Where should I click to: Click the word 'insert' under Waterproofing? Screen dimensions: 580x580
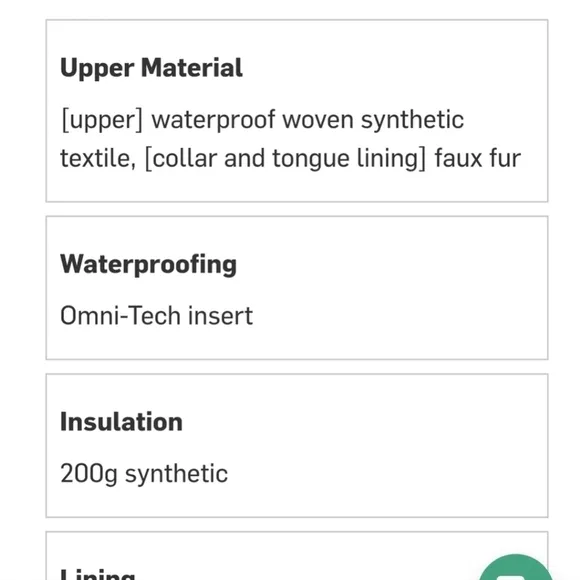pos(221,316)
